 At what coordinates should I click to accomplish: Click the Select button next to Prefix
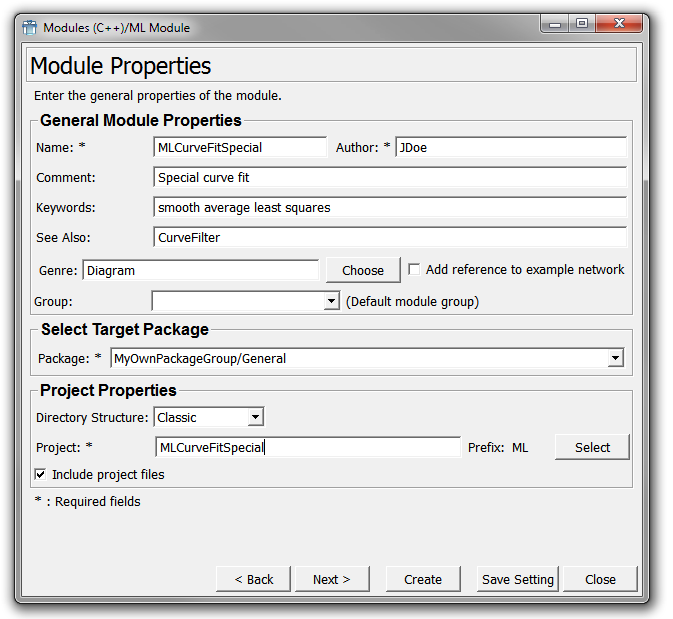pos(592,447)
